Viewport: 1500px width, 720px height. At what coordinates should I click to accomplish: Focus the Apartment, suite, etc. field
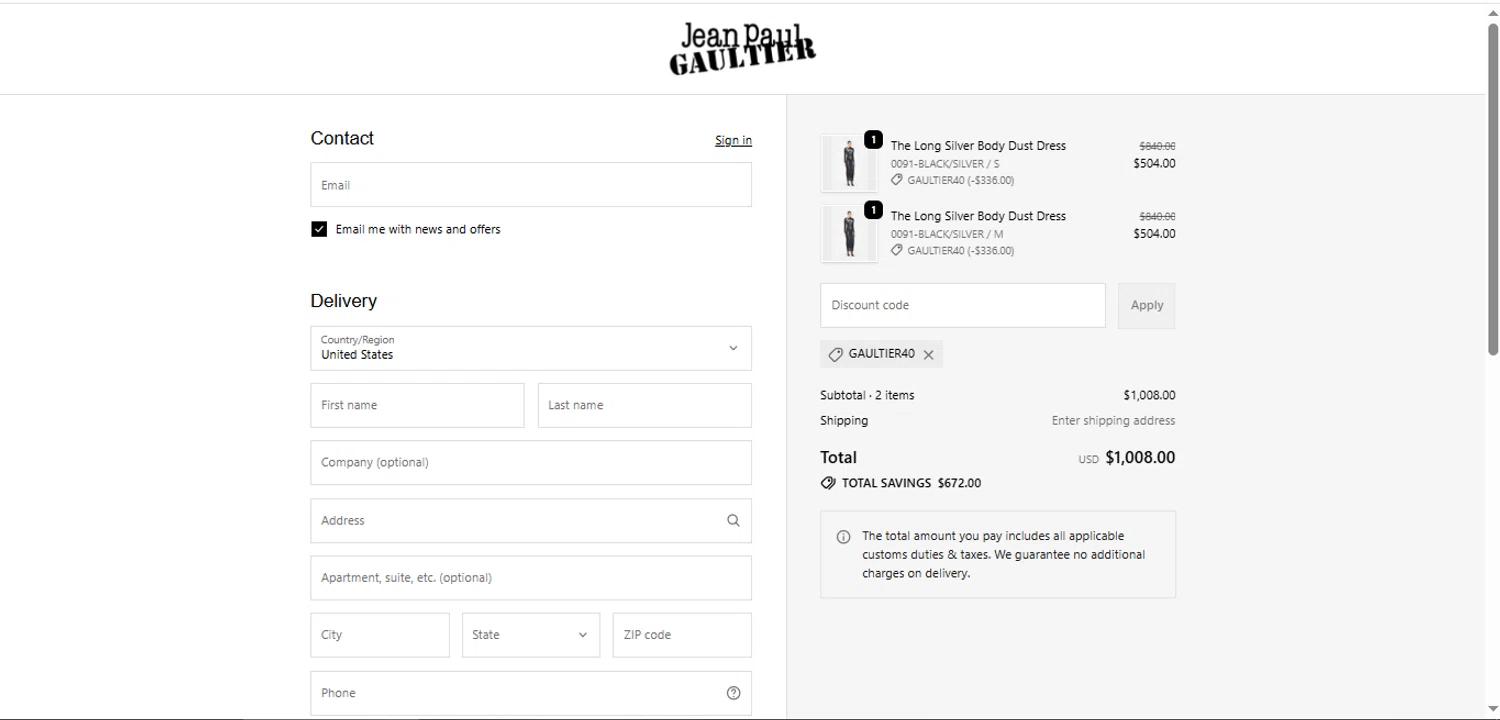tap(531, 578)
